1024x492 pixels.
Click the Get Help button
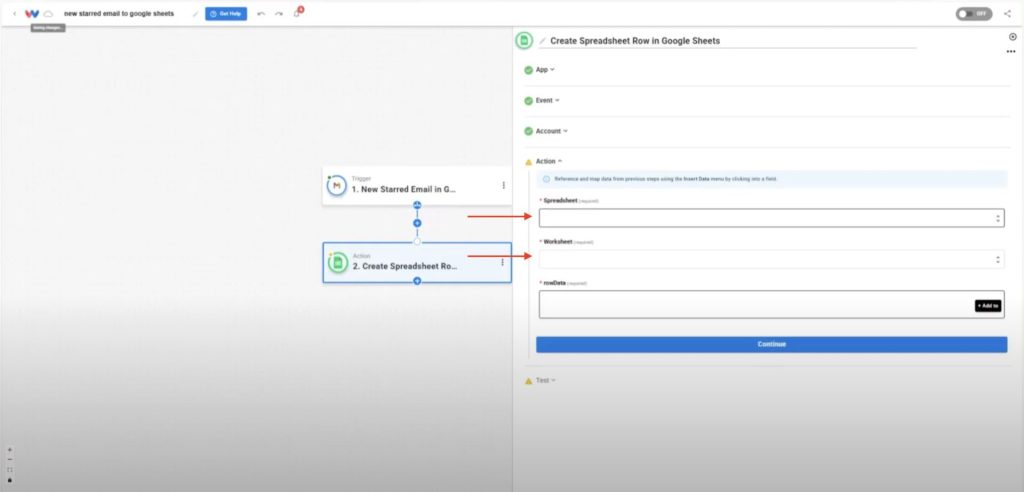point(226,14)
